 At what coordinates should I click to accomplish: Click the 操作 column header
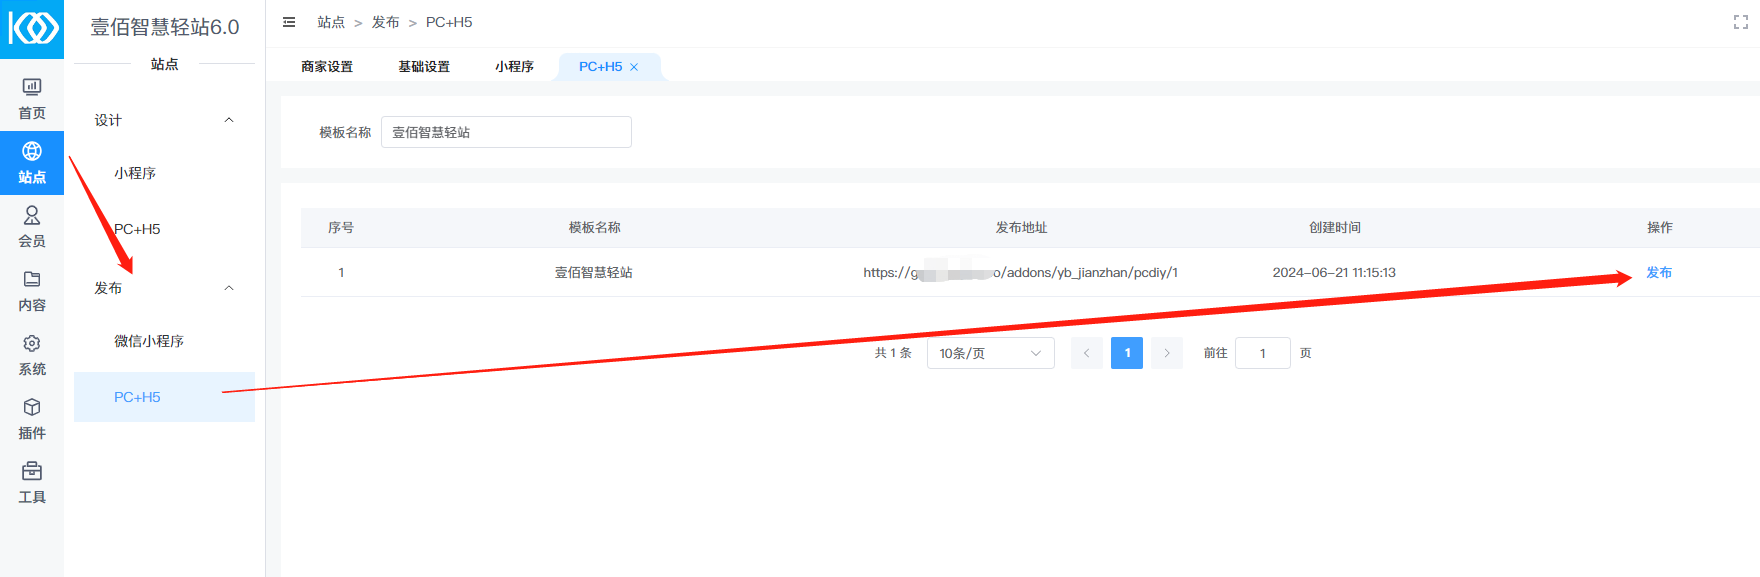coord(1660,228)
